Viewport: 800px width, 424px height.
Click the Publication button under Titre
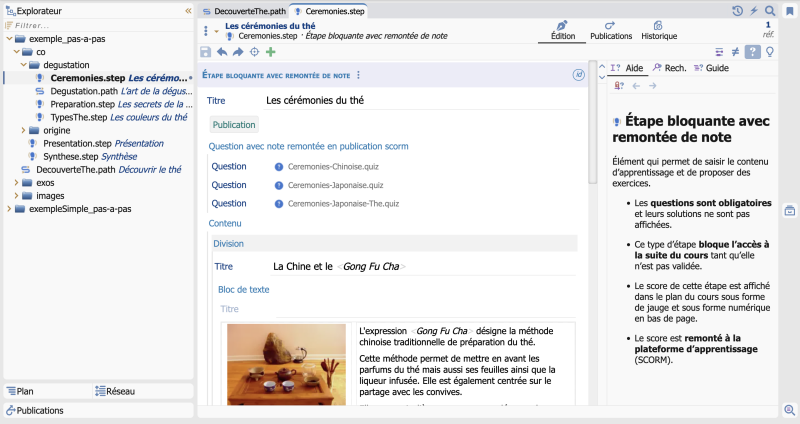[x=234, y=124]
